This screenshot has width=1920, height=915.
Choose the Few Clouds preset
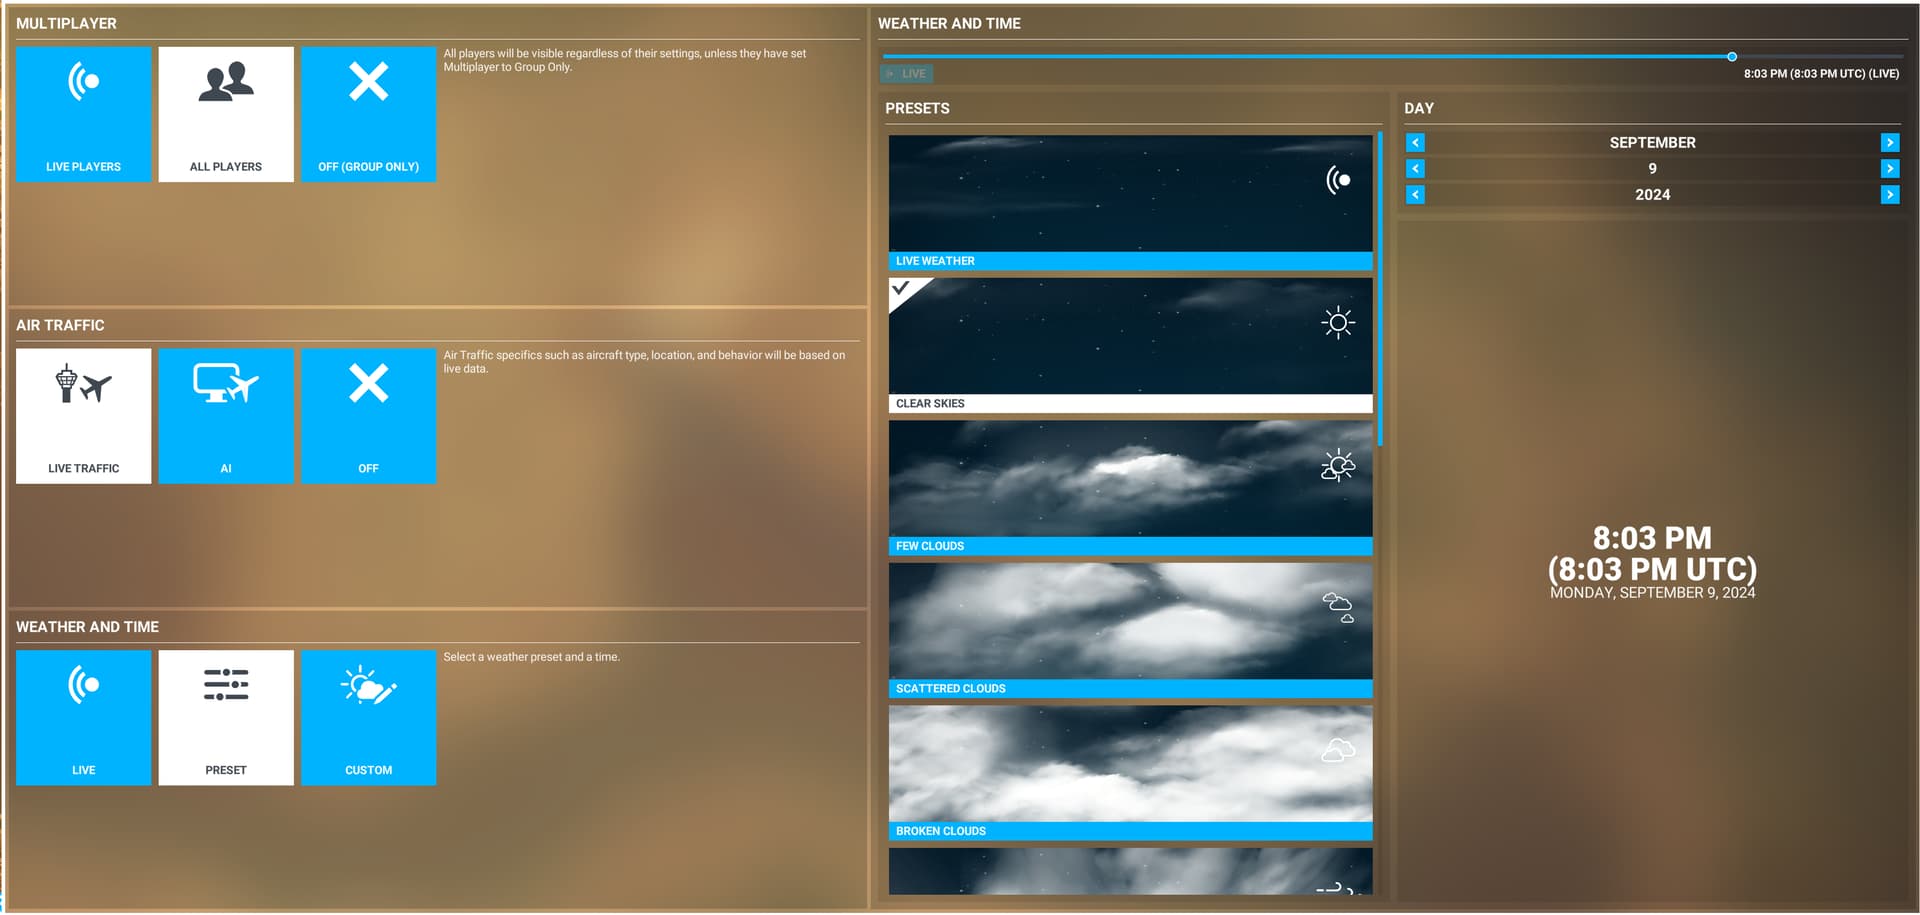coord(1130,488)
